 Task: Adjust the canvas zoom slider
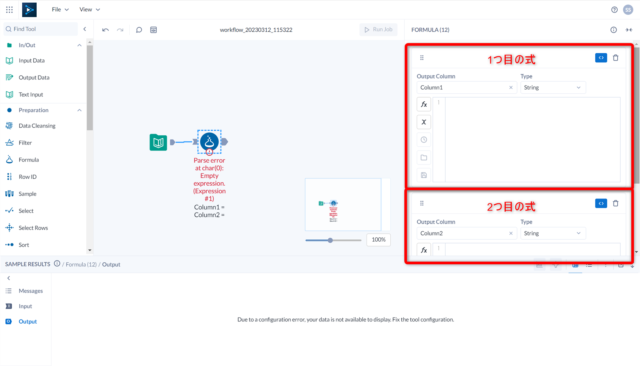(x=330, y=240)
